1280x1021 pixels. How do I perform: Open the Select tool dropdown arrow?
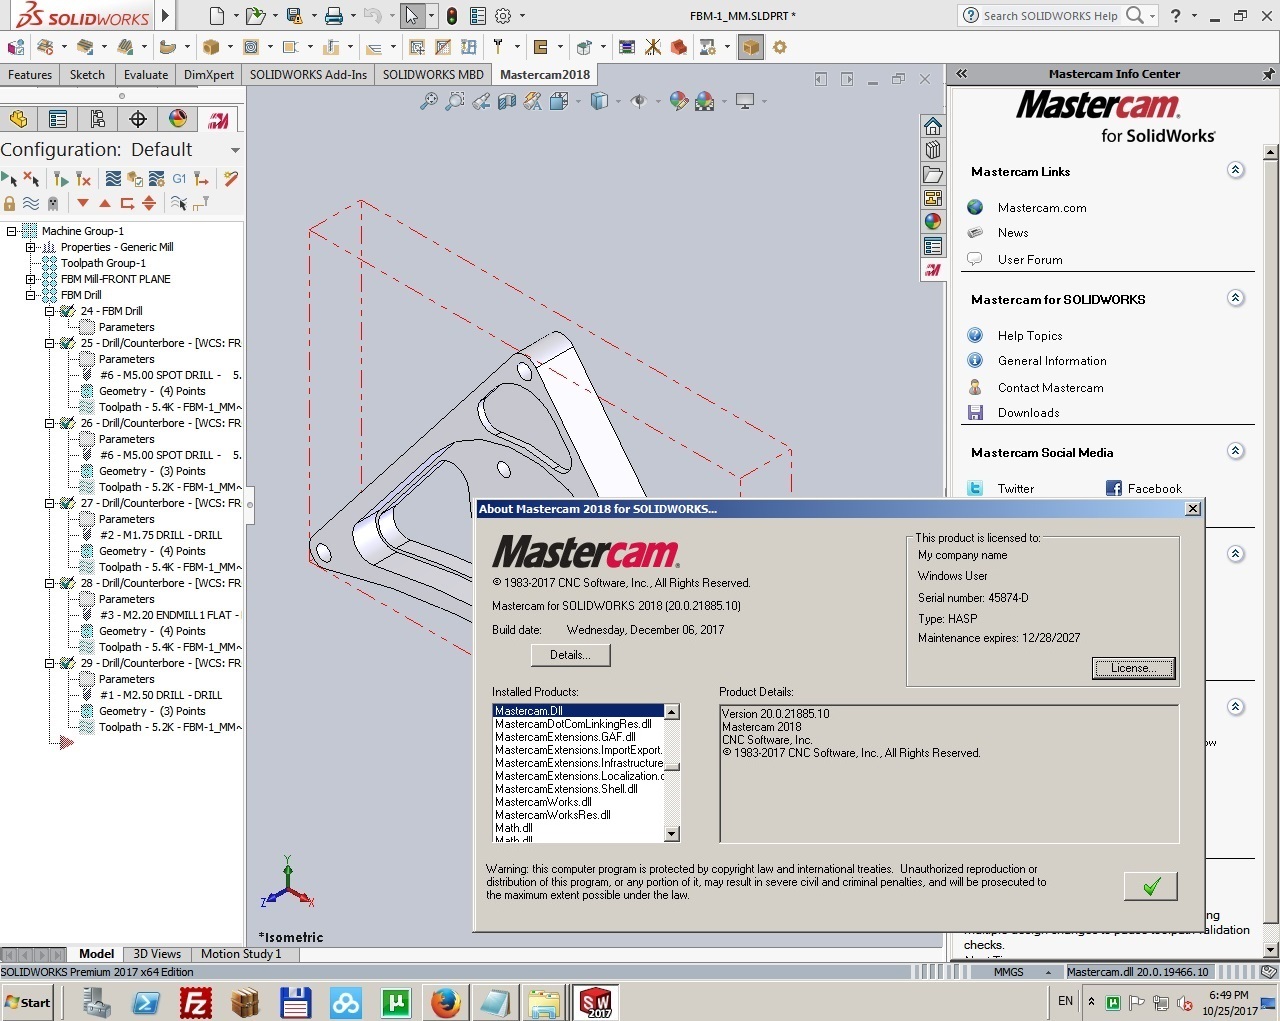tap(431, 16)
